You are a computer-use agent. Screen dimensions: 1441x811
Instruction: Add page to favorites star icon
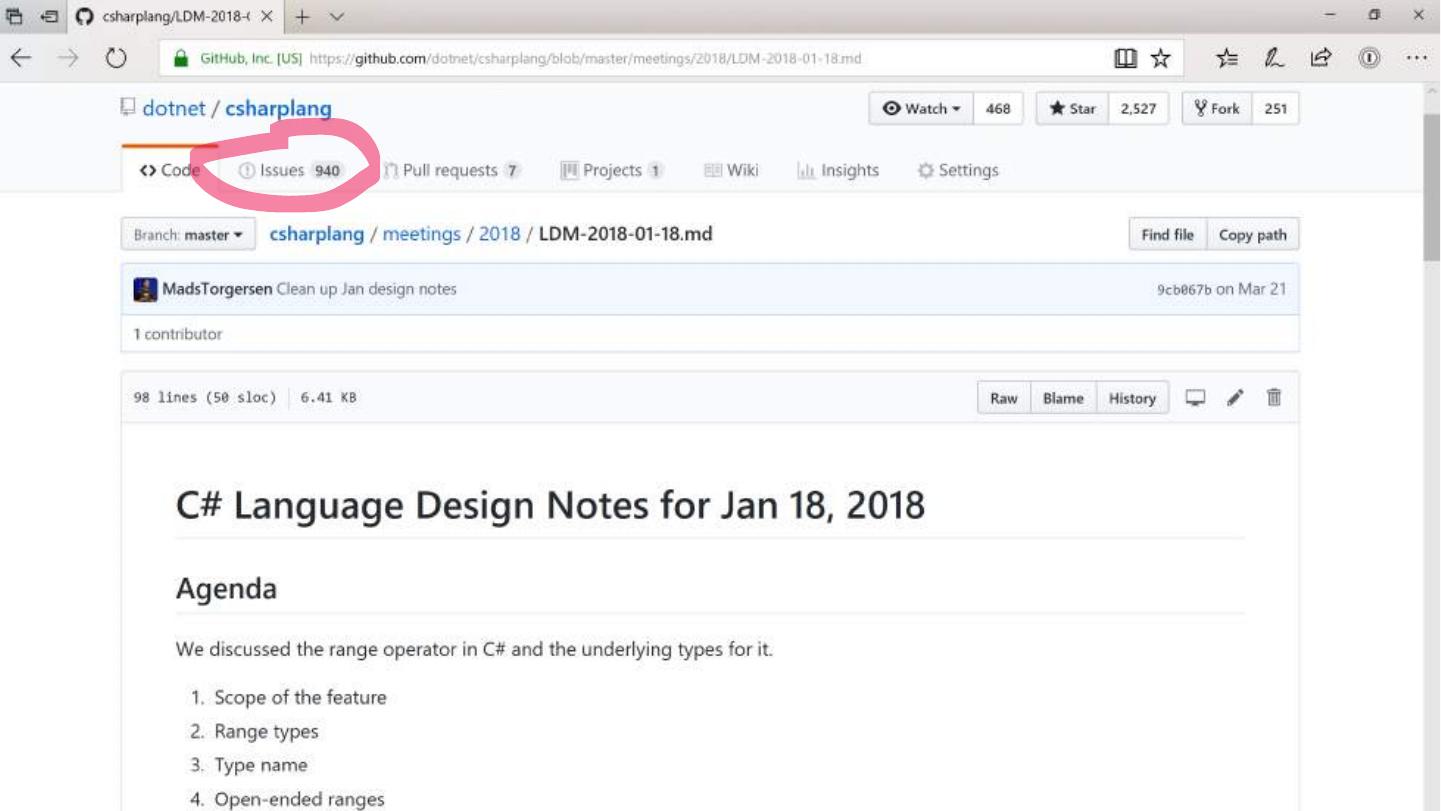coord(1160,58)
